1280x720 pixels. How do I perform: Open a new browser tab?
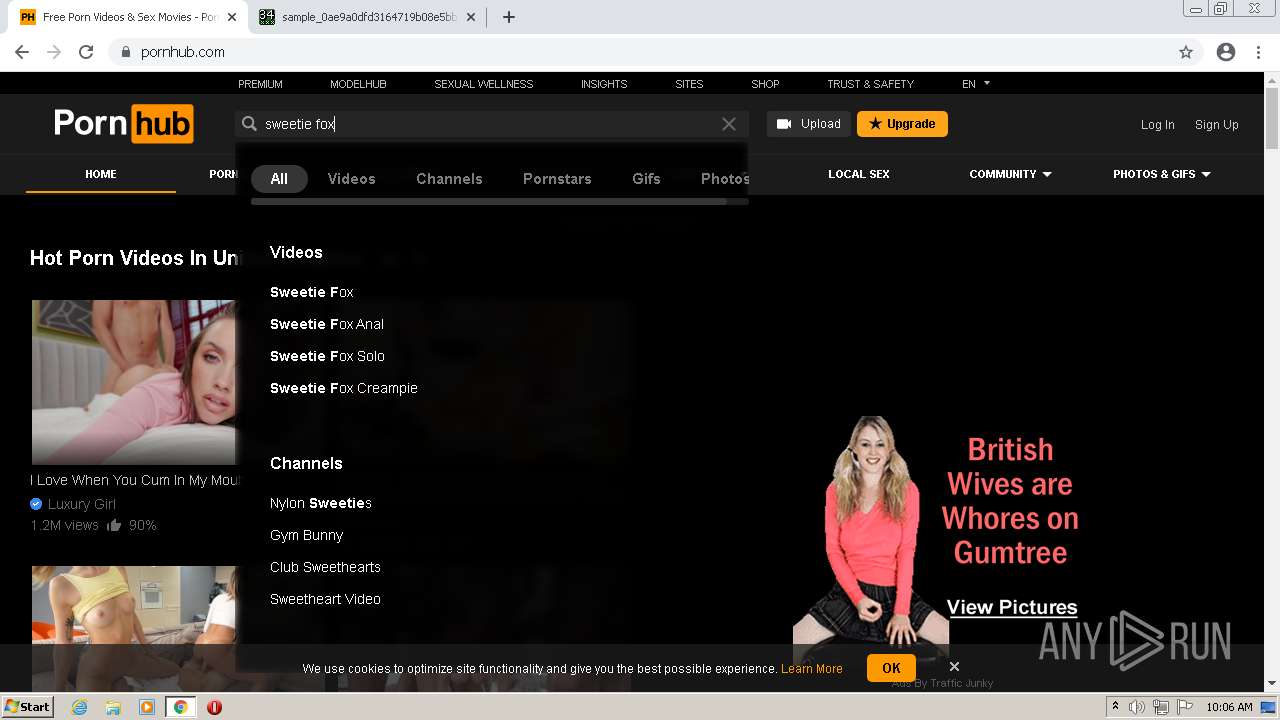pos(509,17)
